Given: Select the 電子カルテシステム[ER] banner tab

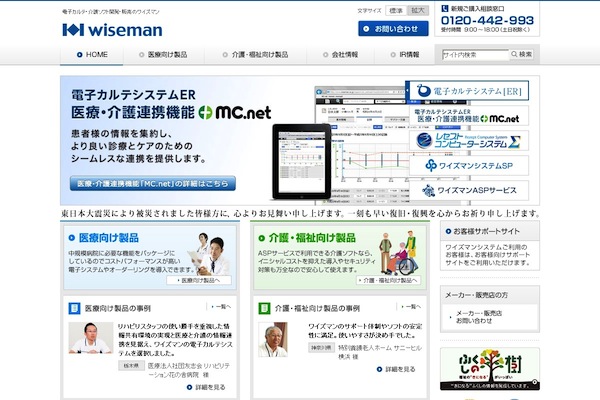Looking at the screenshot, I should tap(469, 91).
